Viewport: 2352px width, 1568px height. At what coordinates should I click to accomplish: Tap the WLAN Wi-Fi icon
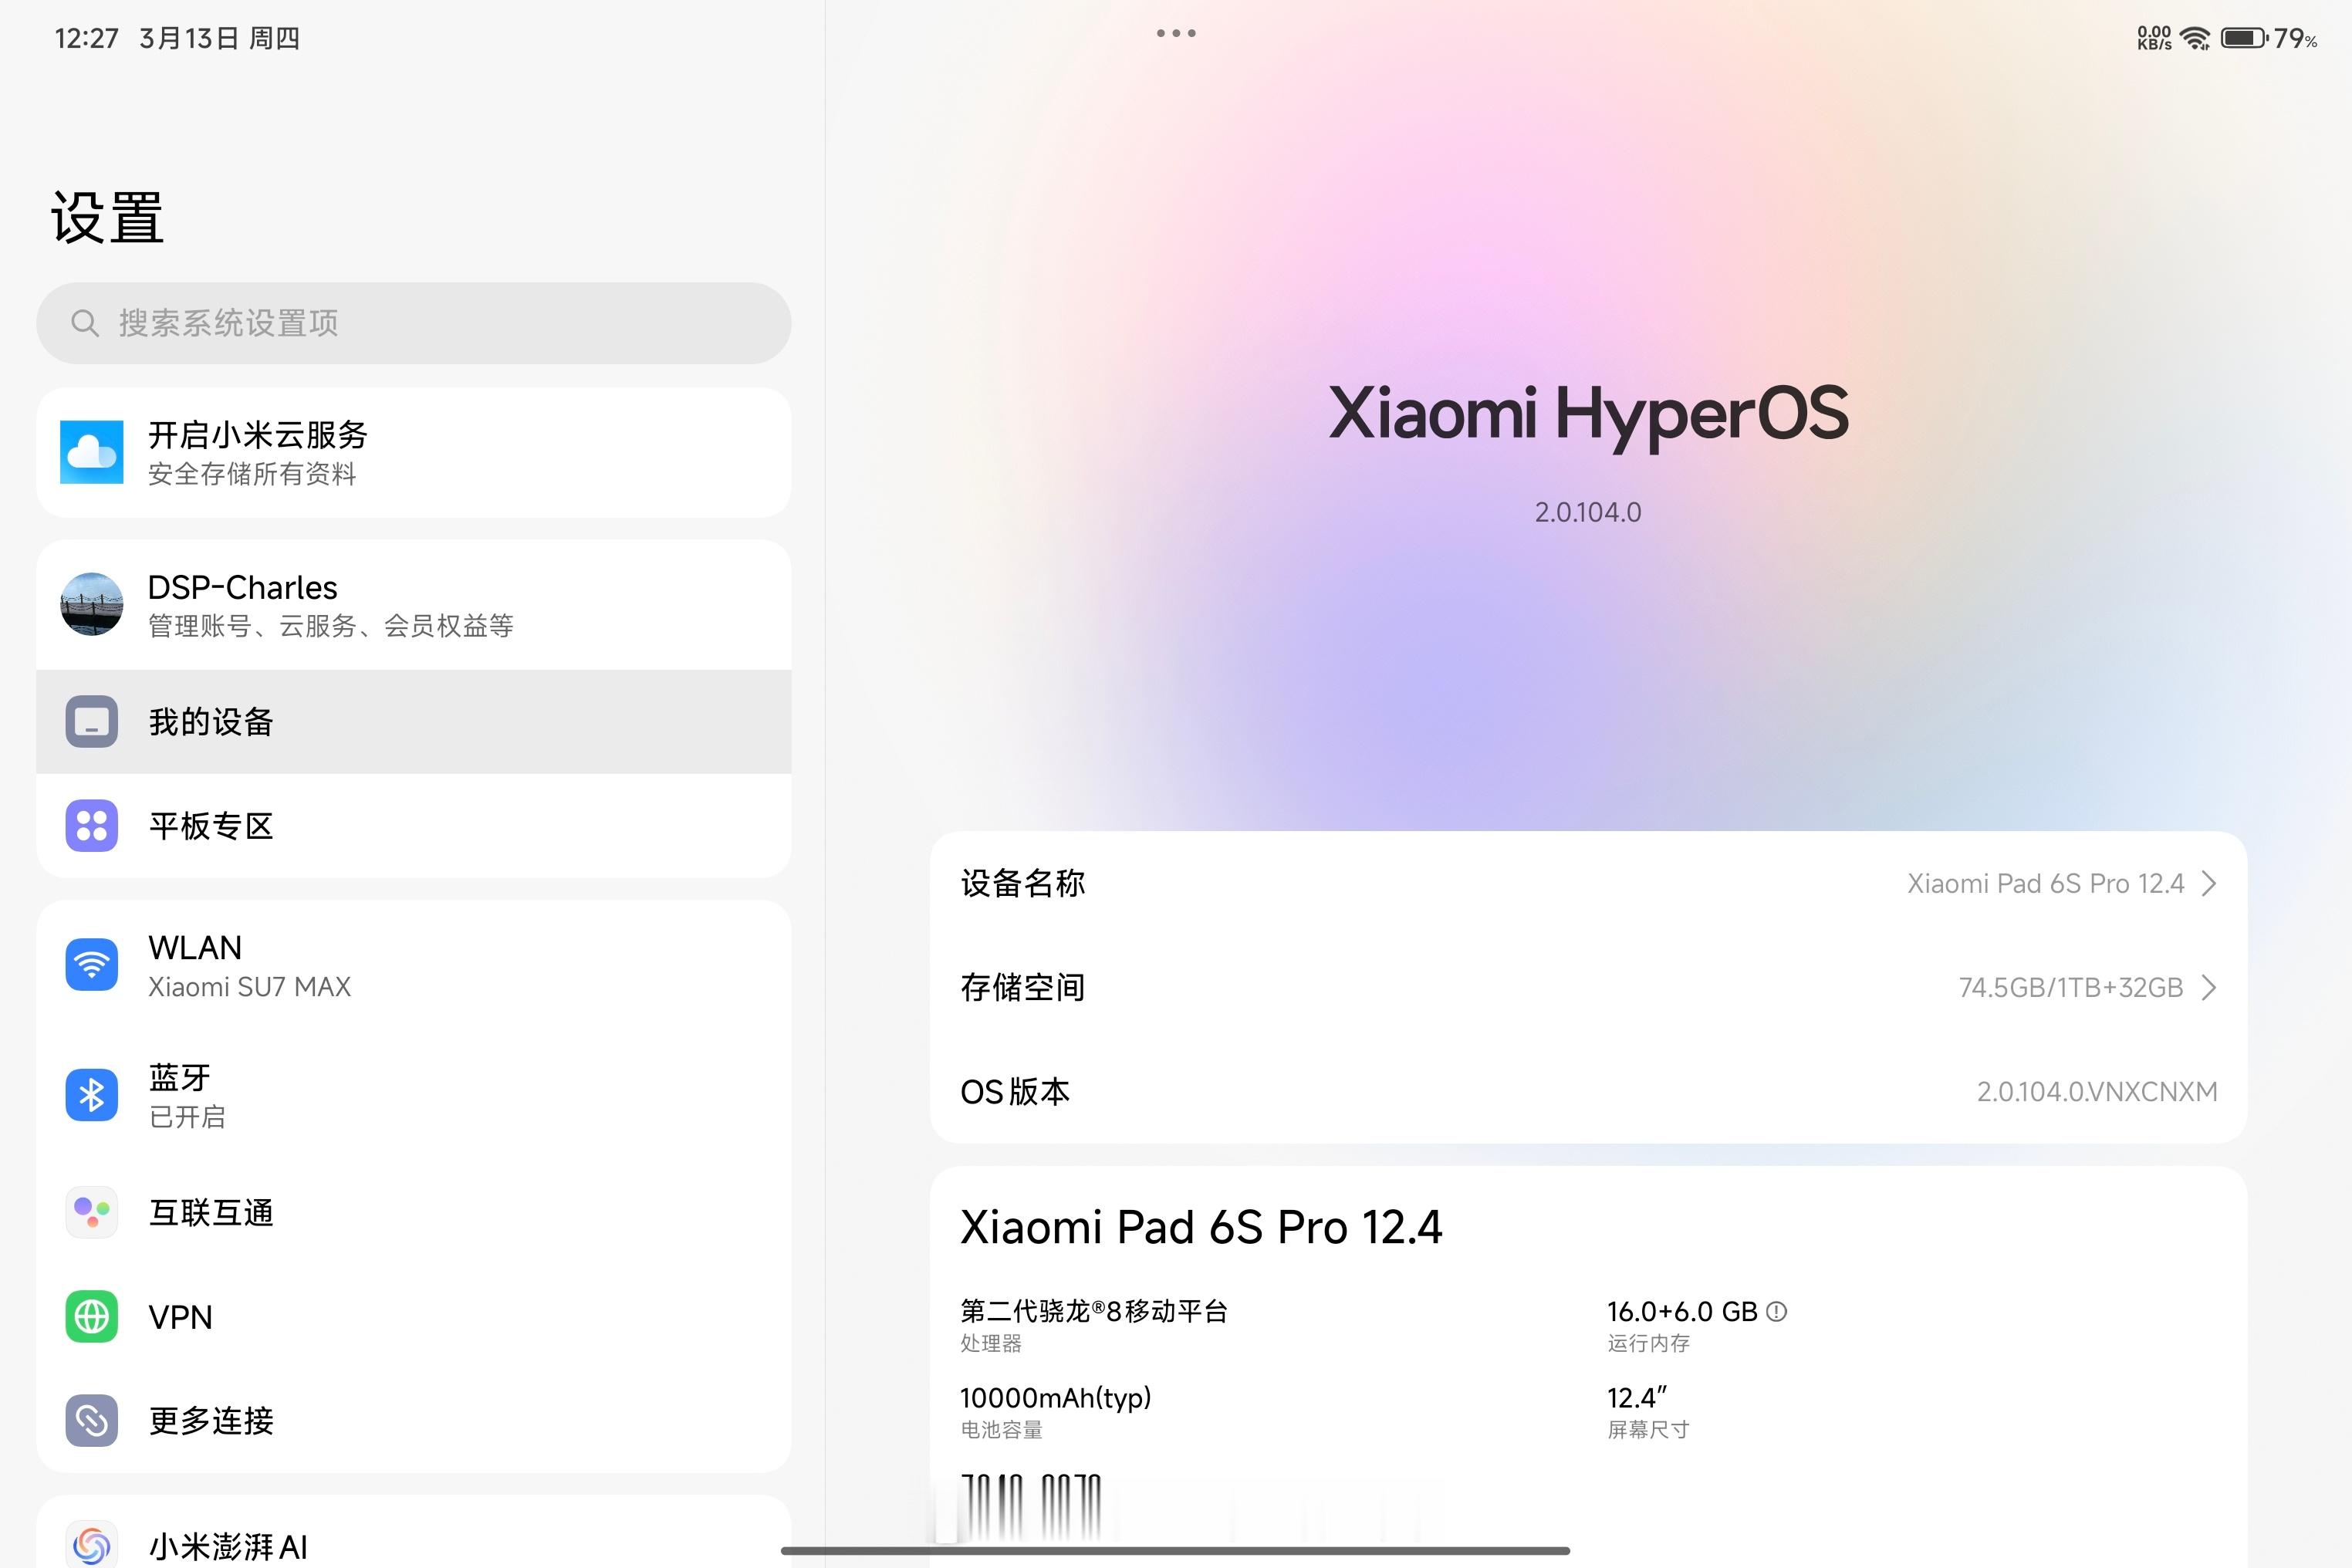[92, 965]
